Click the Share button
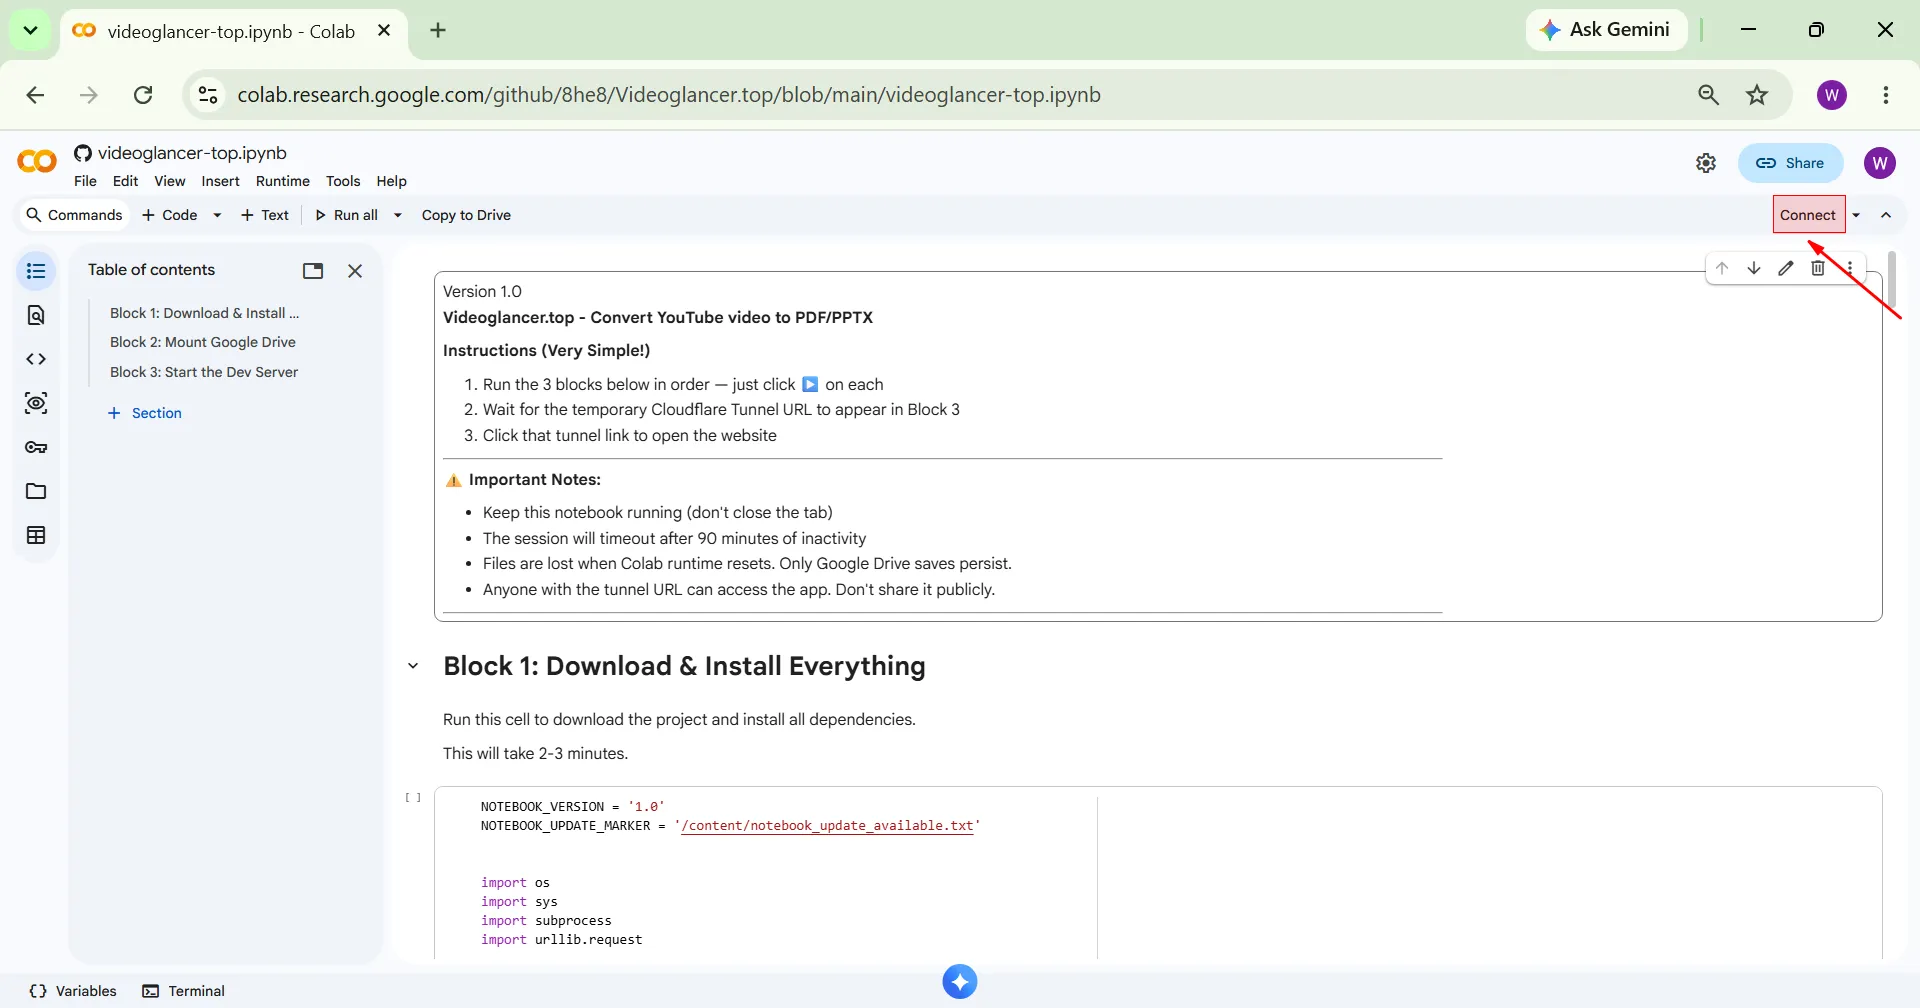This screenshot has width=1920, height=1008. [x=1790, y=163]
